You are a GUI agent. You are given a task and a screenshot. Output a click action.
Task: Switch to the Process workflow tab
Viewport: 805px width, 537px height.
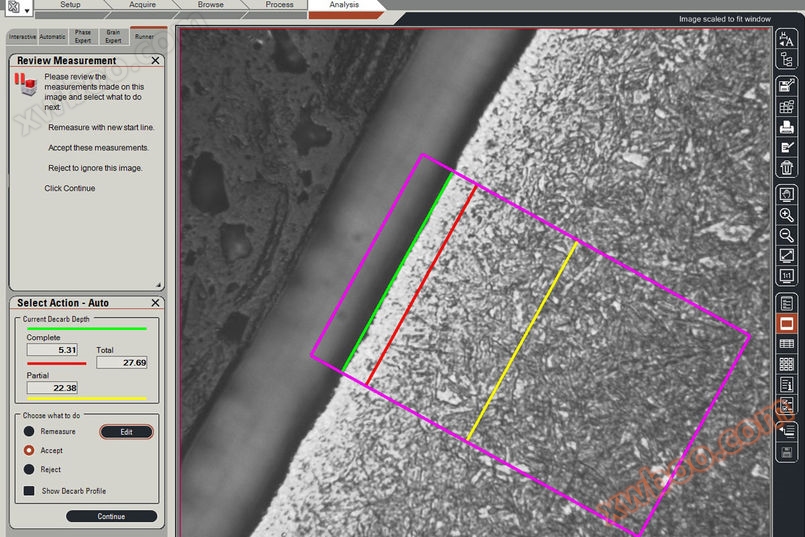(x=279, y=5)
